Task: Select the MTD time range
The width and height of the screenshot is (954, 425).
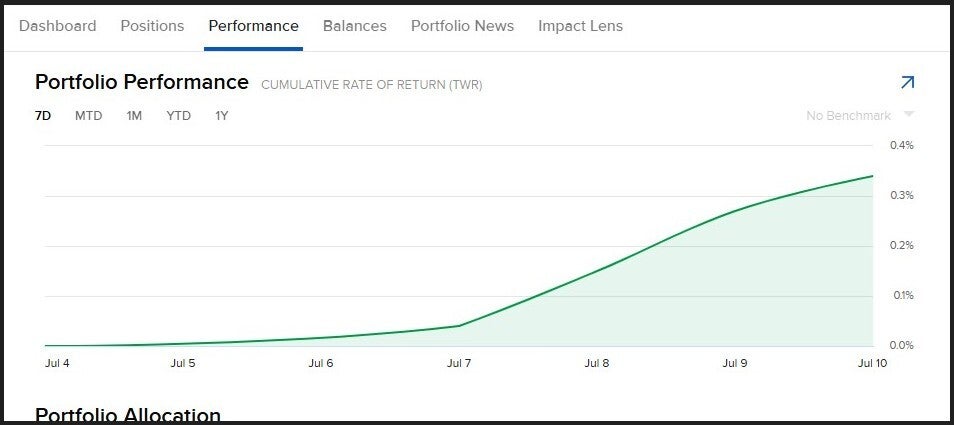Action: click(x=88, y=116)
